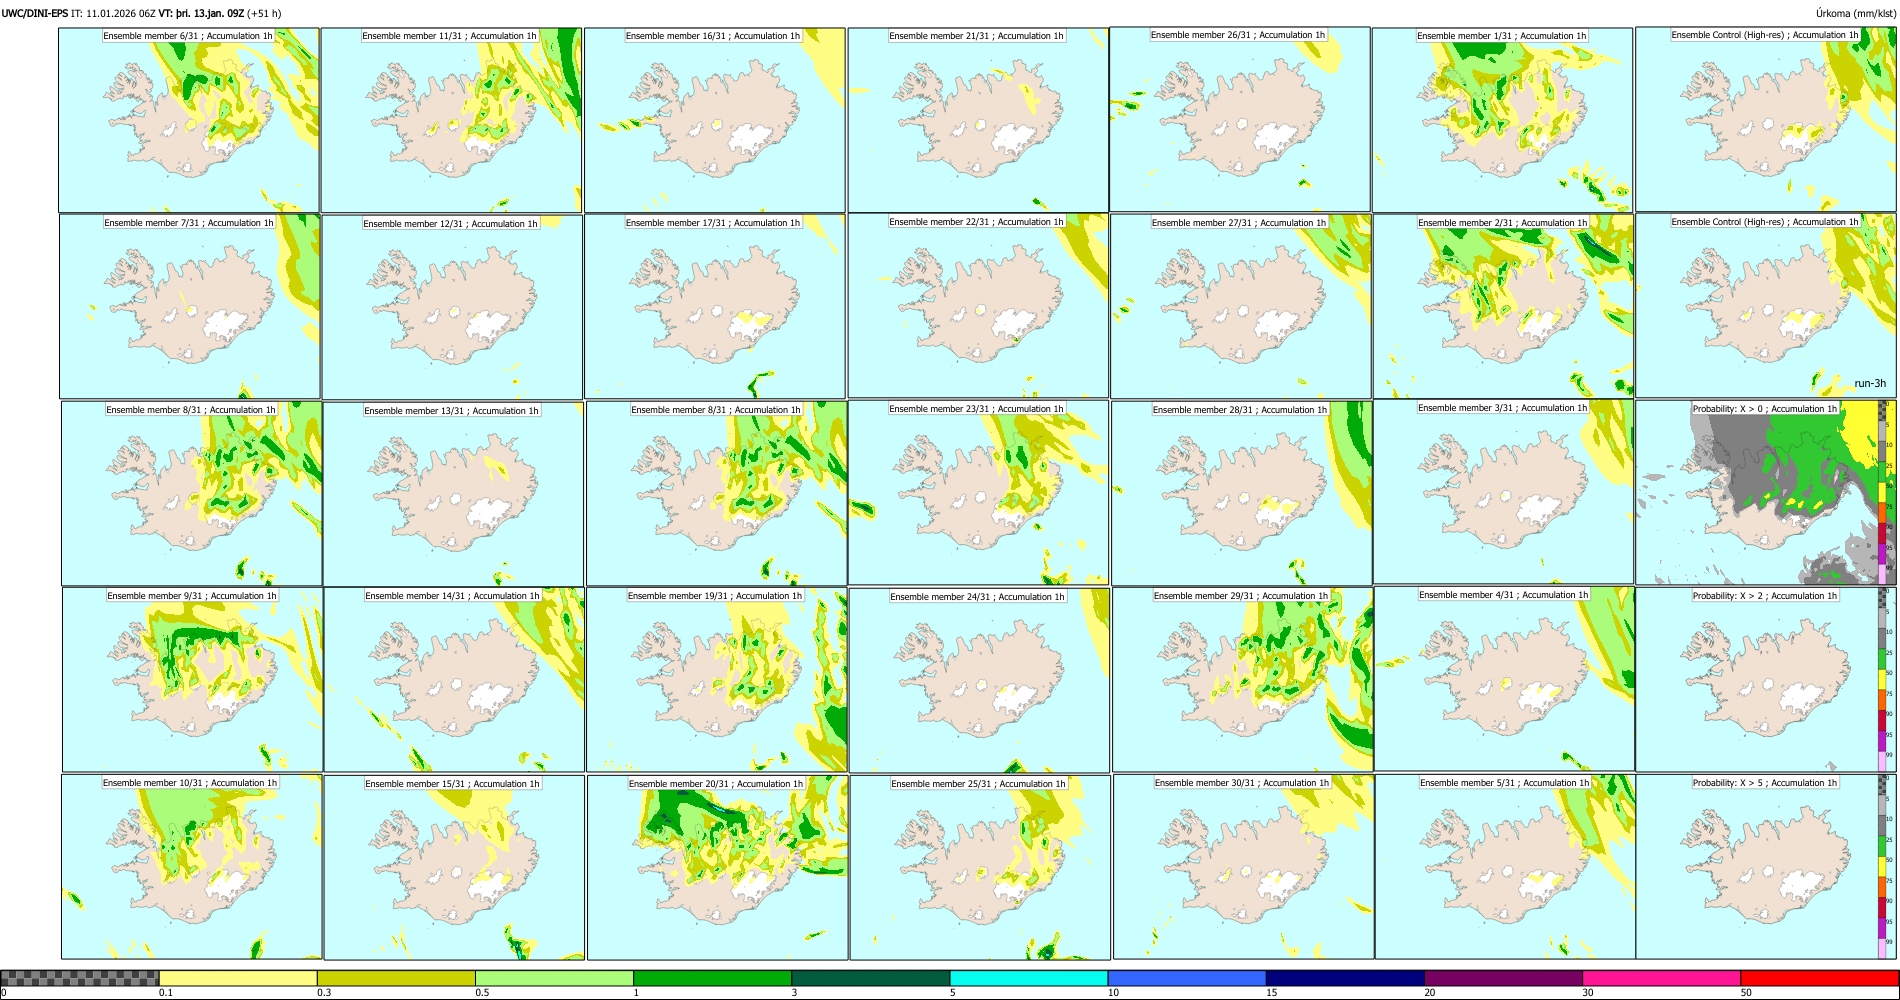Open the Ensemble member 6/31 map panel
Screen dimensions: 1900x1000
[189, 120]
